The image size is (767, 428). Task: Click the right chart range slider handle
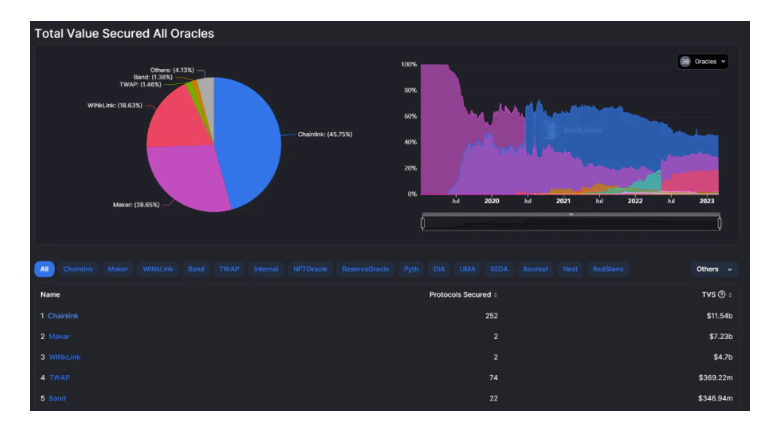coord(720,223)
